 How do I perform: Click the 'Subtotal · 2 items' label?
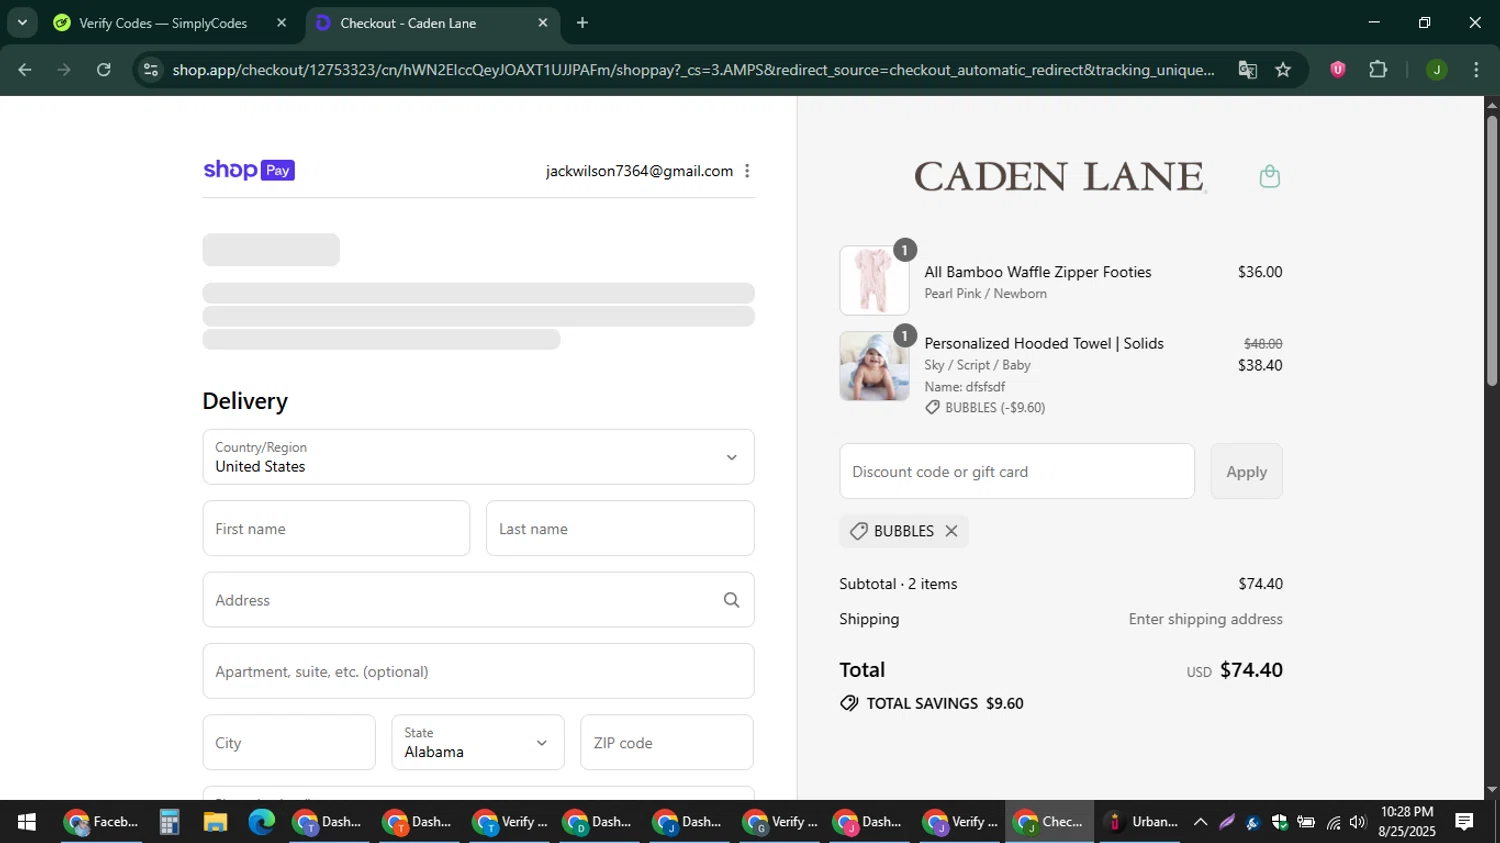tap(898, 584)
